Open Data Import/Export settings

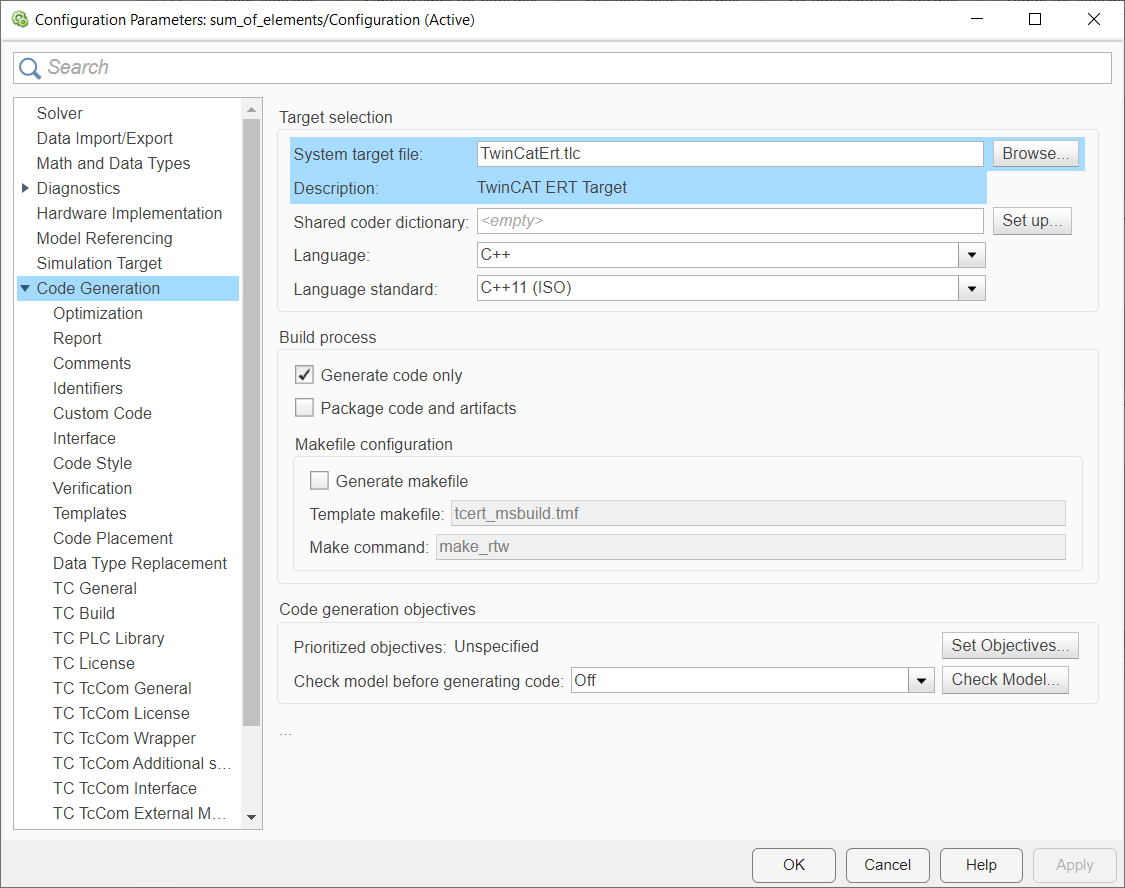point(105,138)
